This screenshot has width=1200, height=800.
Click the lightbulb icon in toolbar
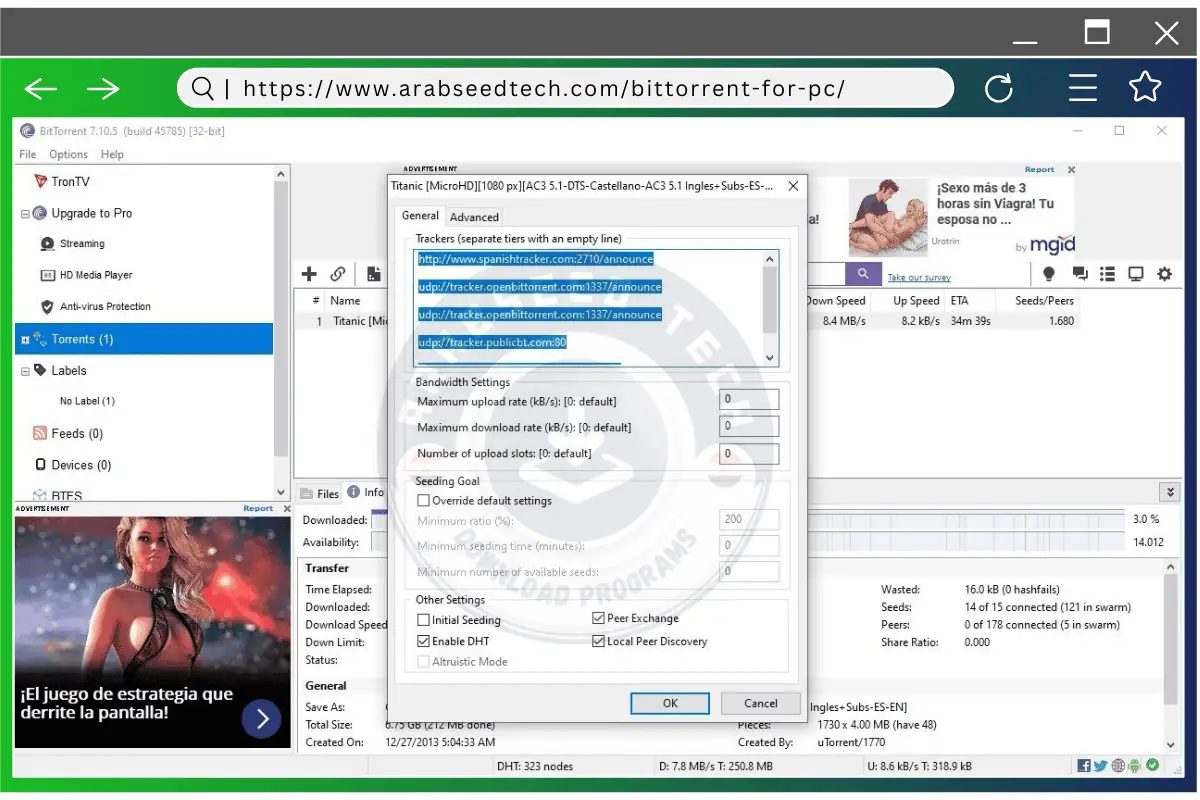click(1049, 274)
